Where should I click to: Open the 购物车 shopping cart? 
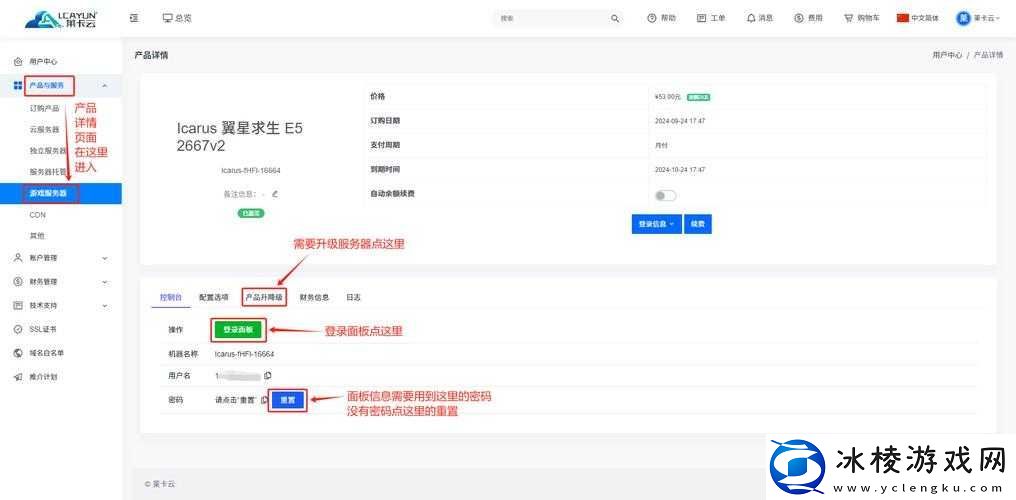[862, 18]
